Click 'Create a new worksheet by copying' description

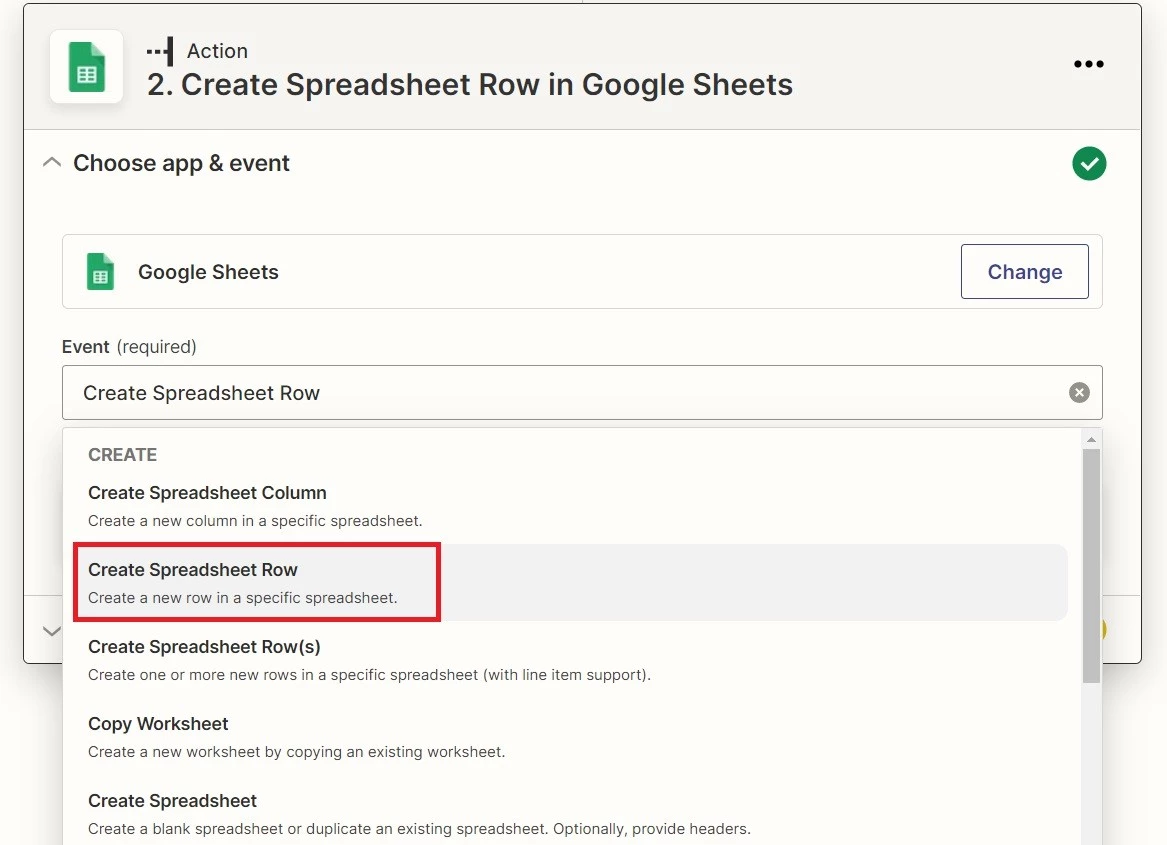[296, 752]
